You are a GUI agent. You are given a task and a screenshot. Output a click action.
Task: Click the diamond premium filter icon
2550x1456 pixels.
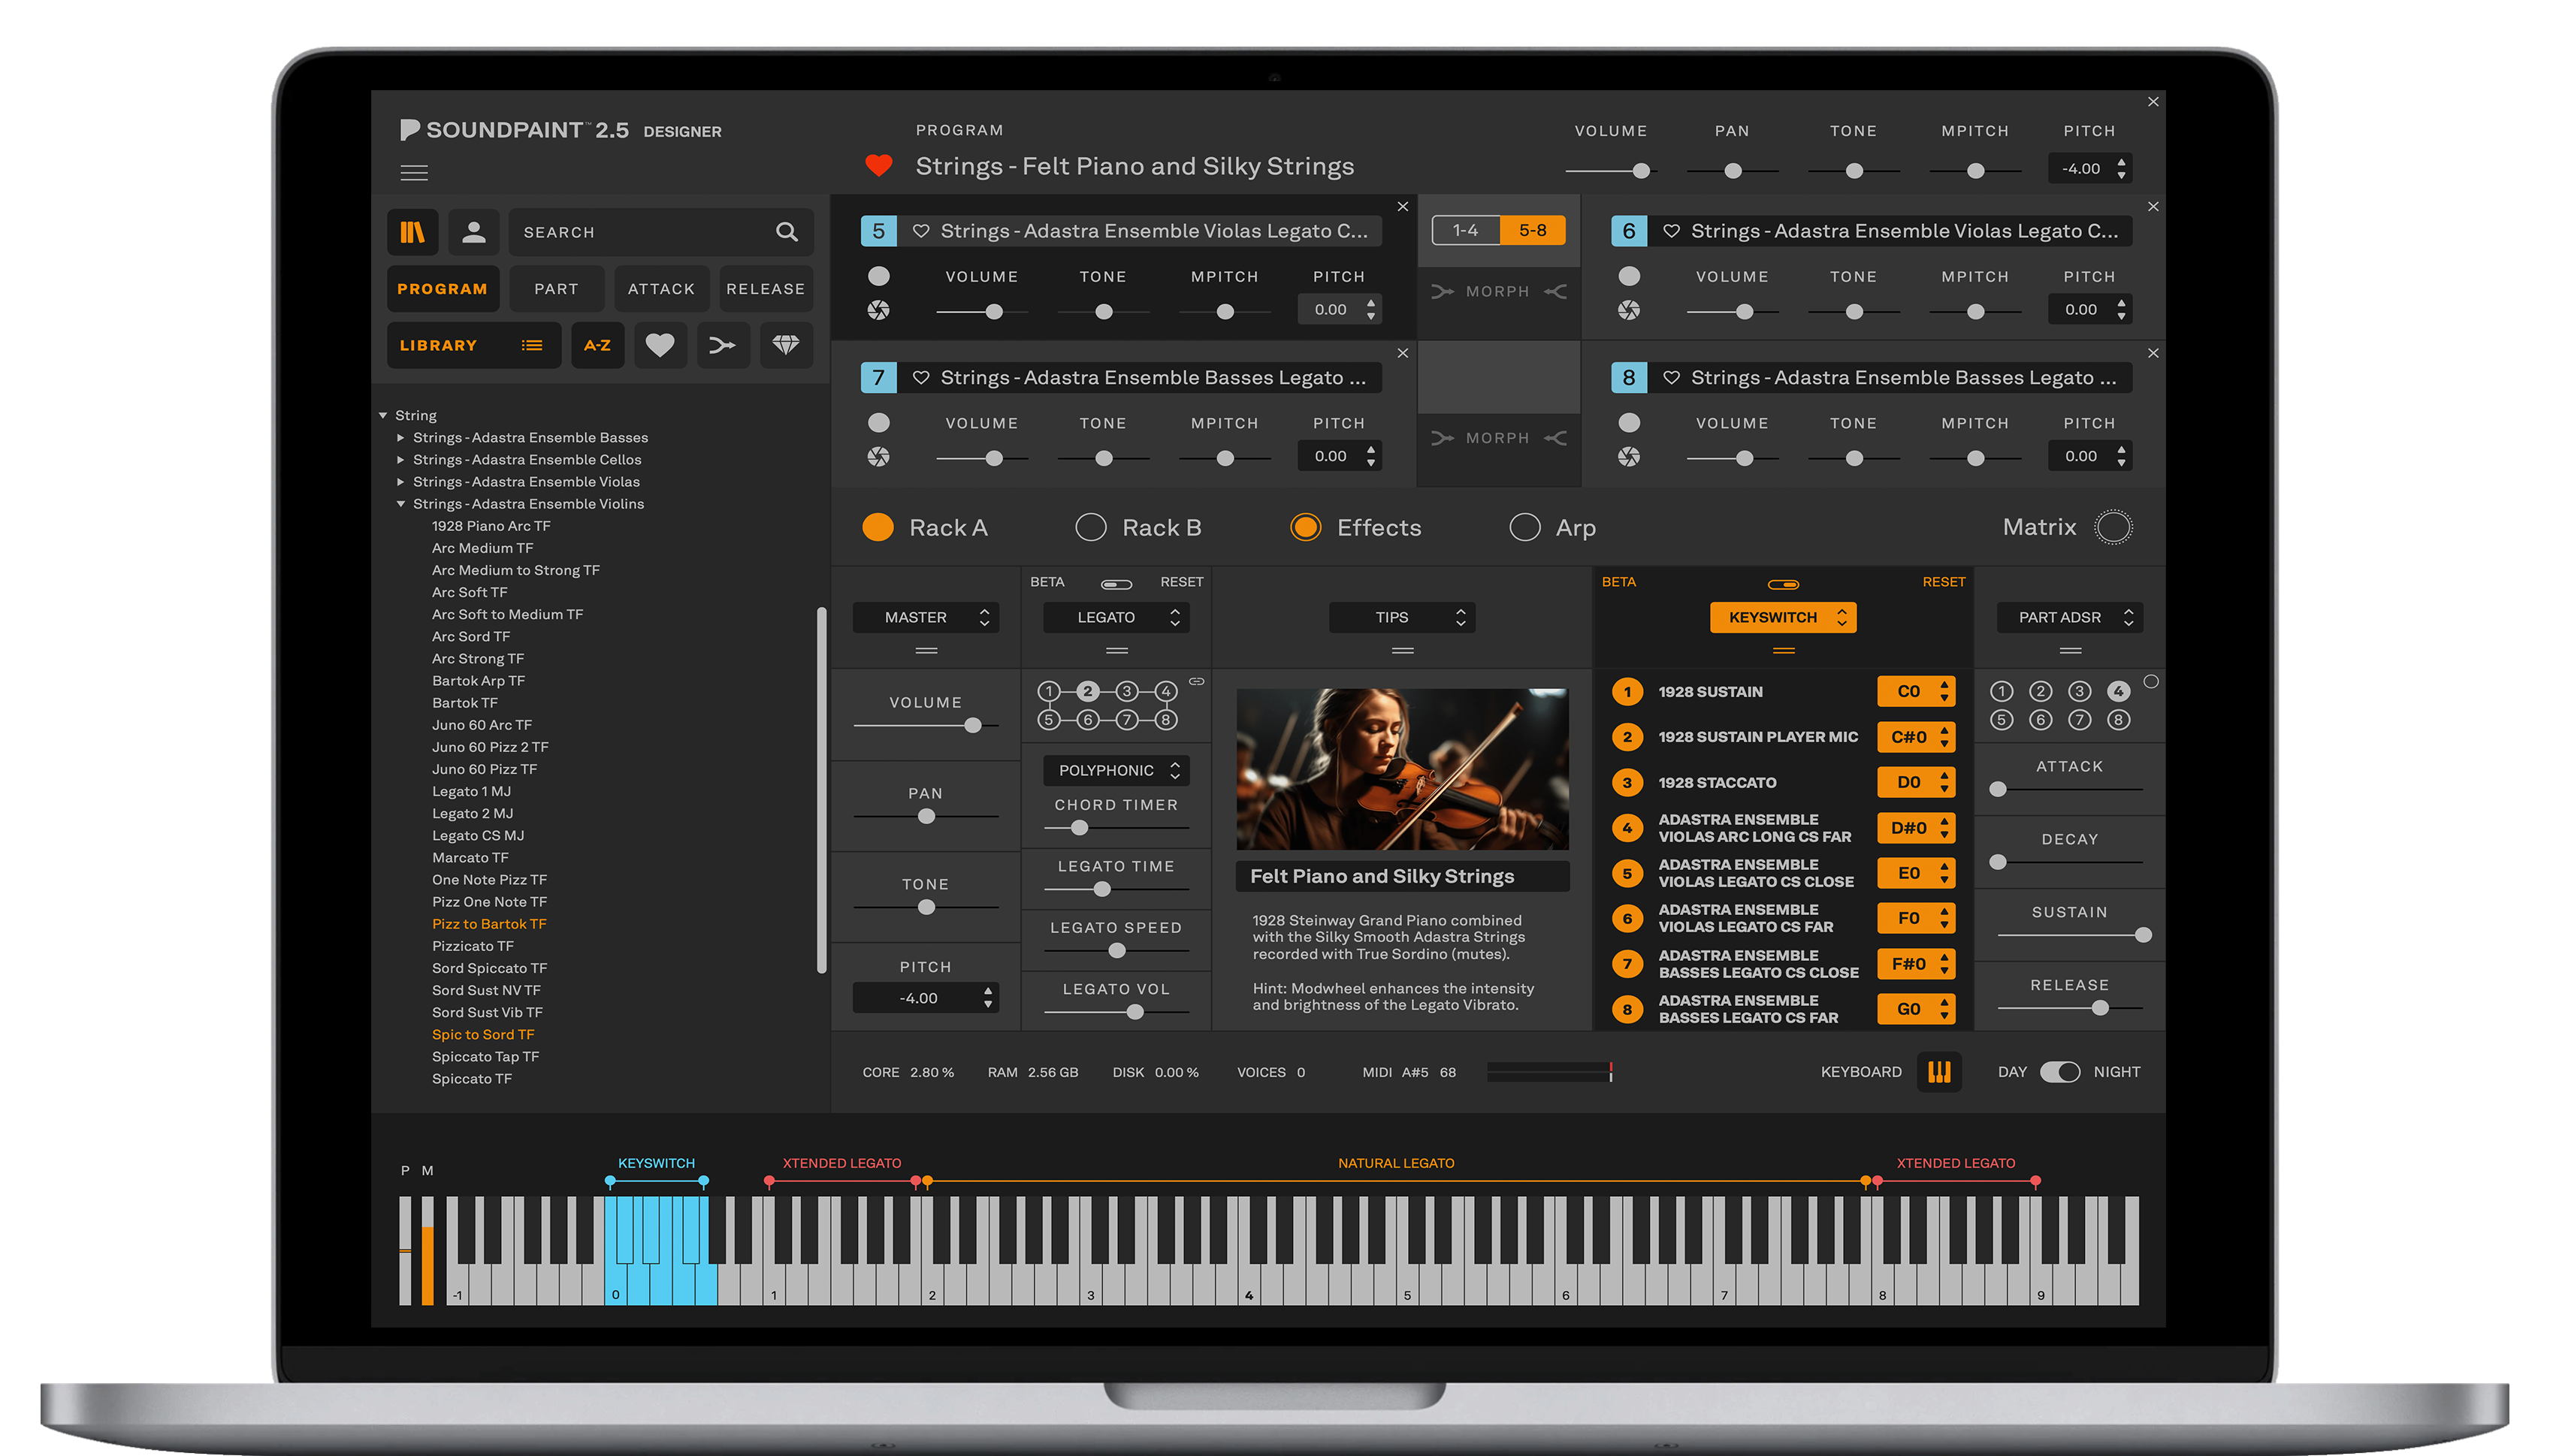pos(786,345)
